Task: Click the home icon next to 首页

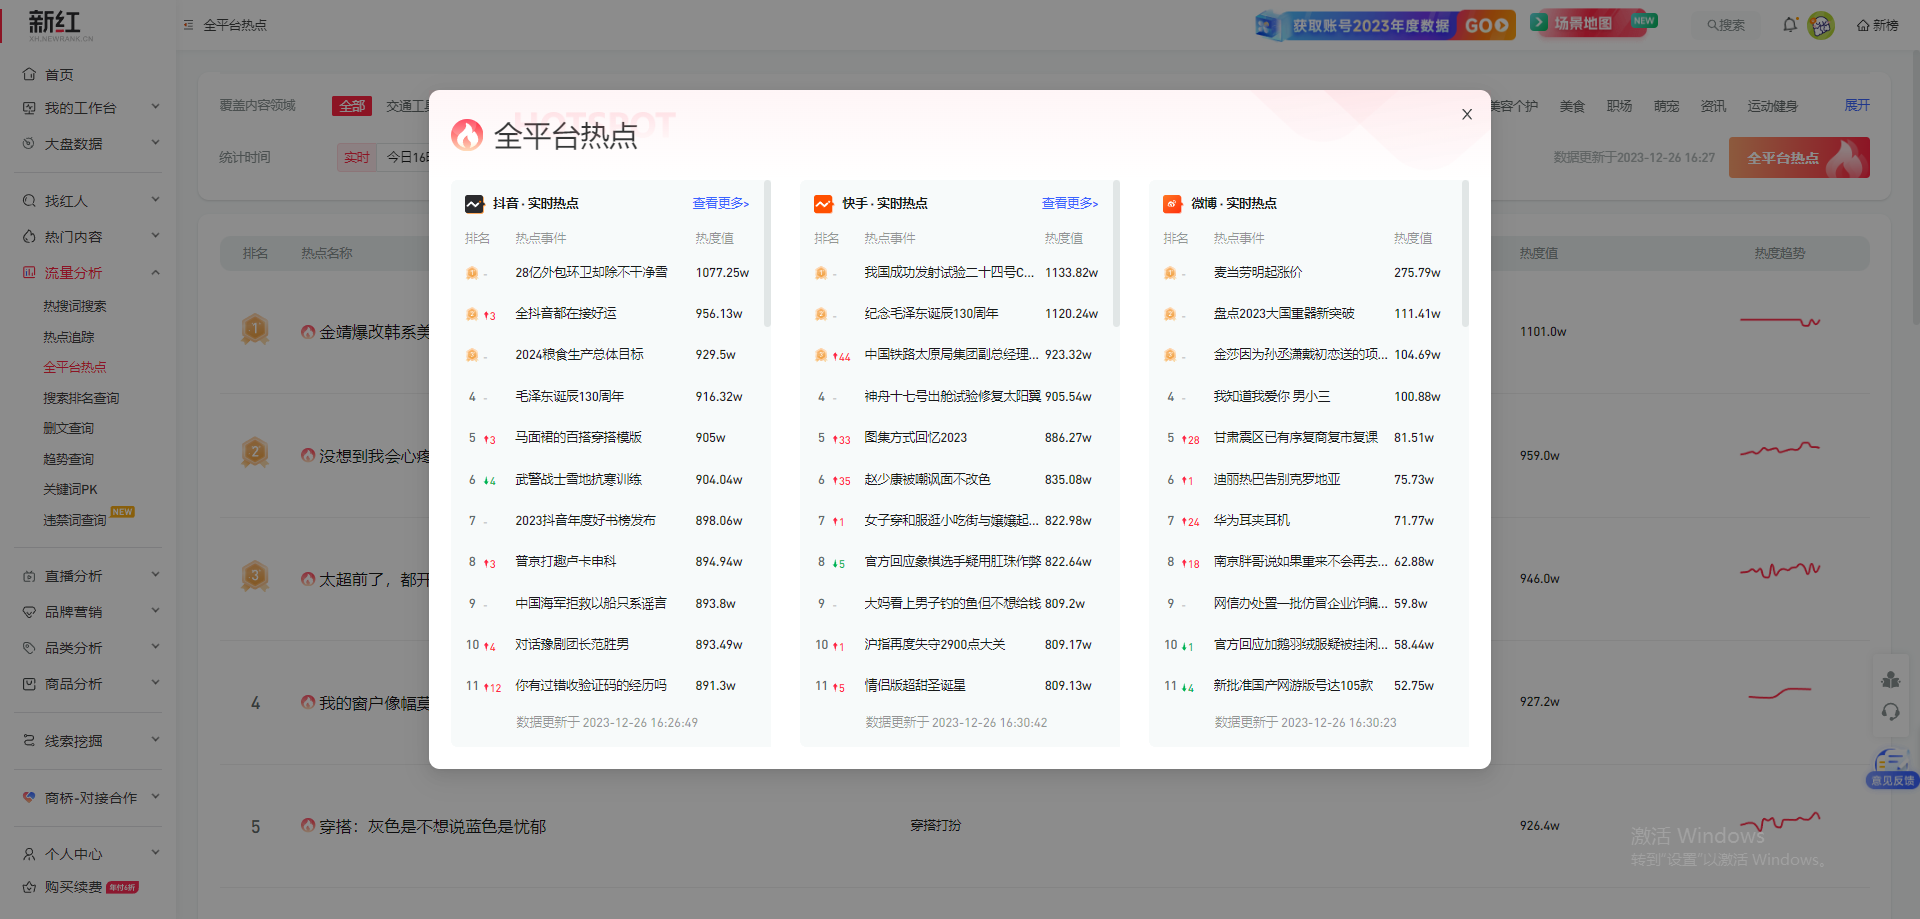Action: tap(29, 74)
